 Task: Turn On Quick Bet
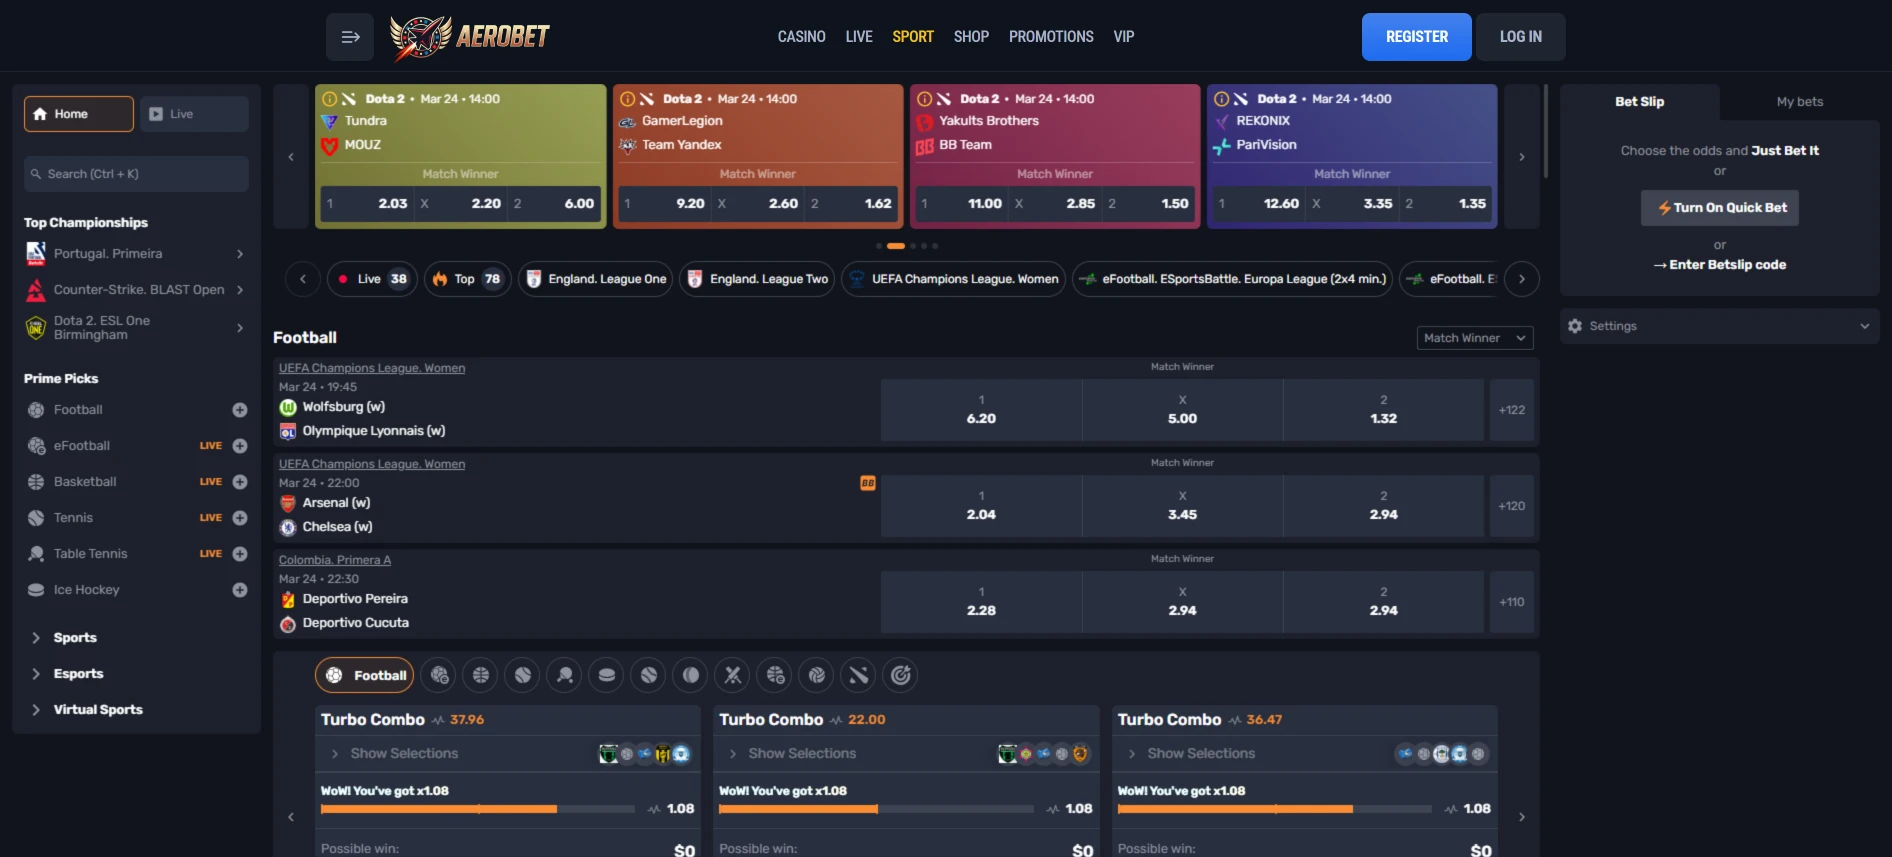tap(1720, 208)
